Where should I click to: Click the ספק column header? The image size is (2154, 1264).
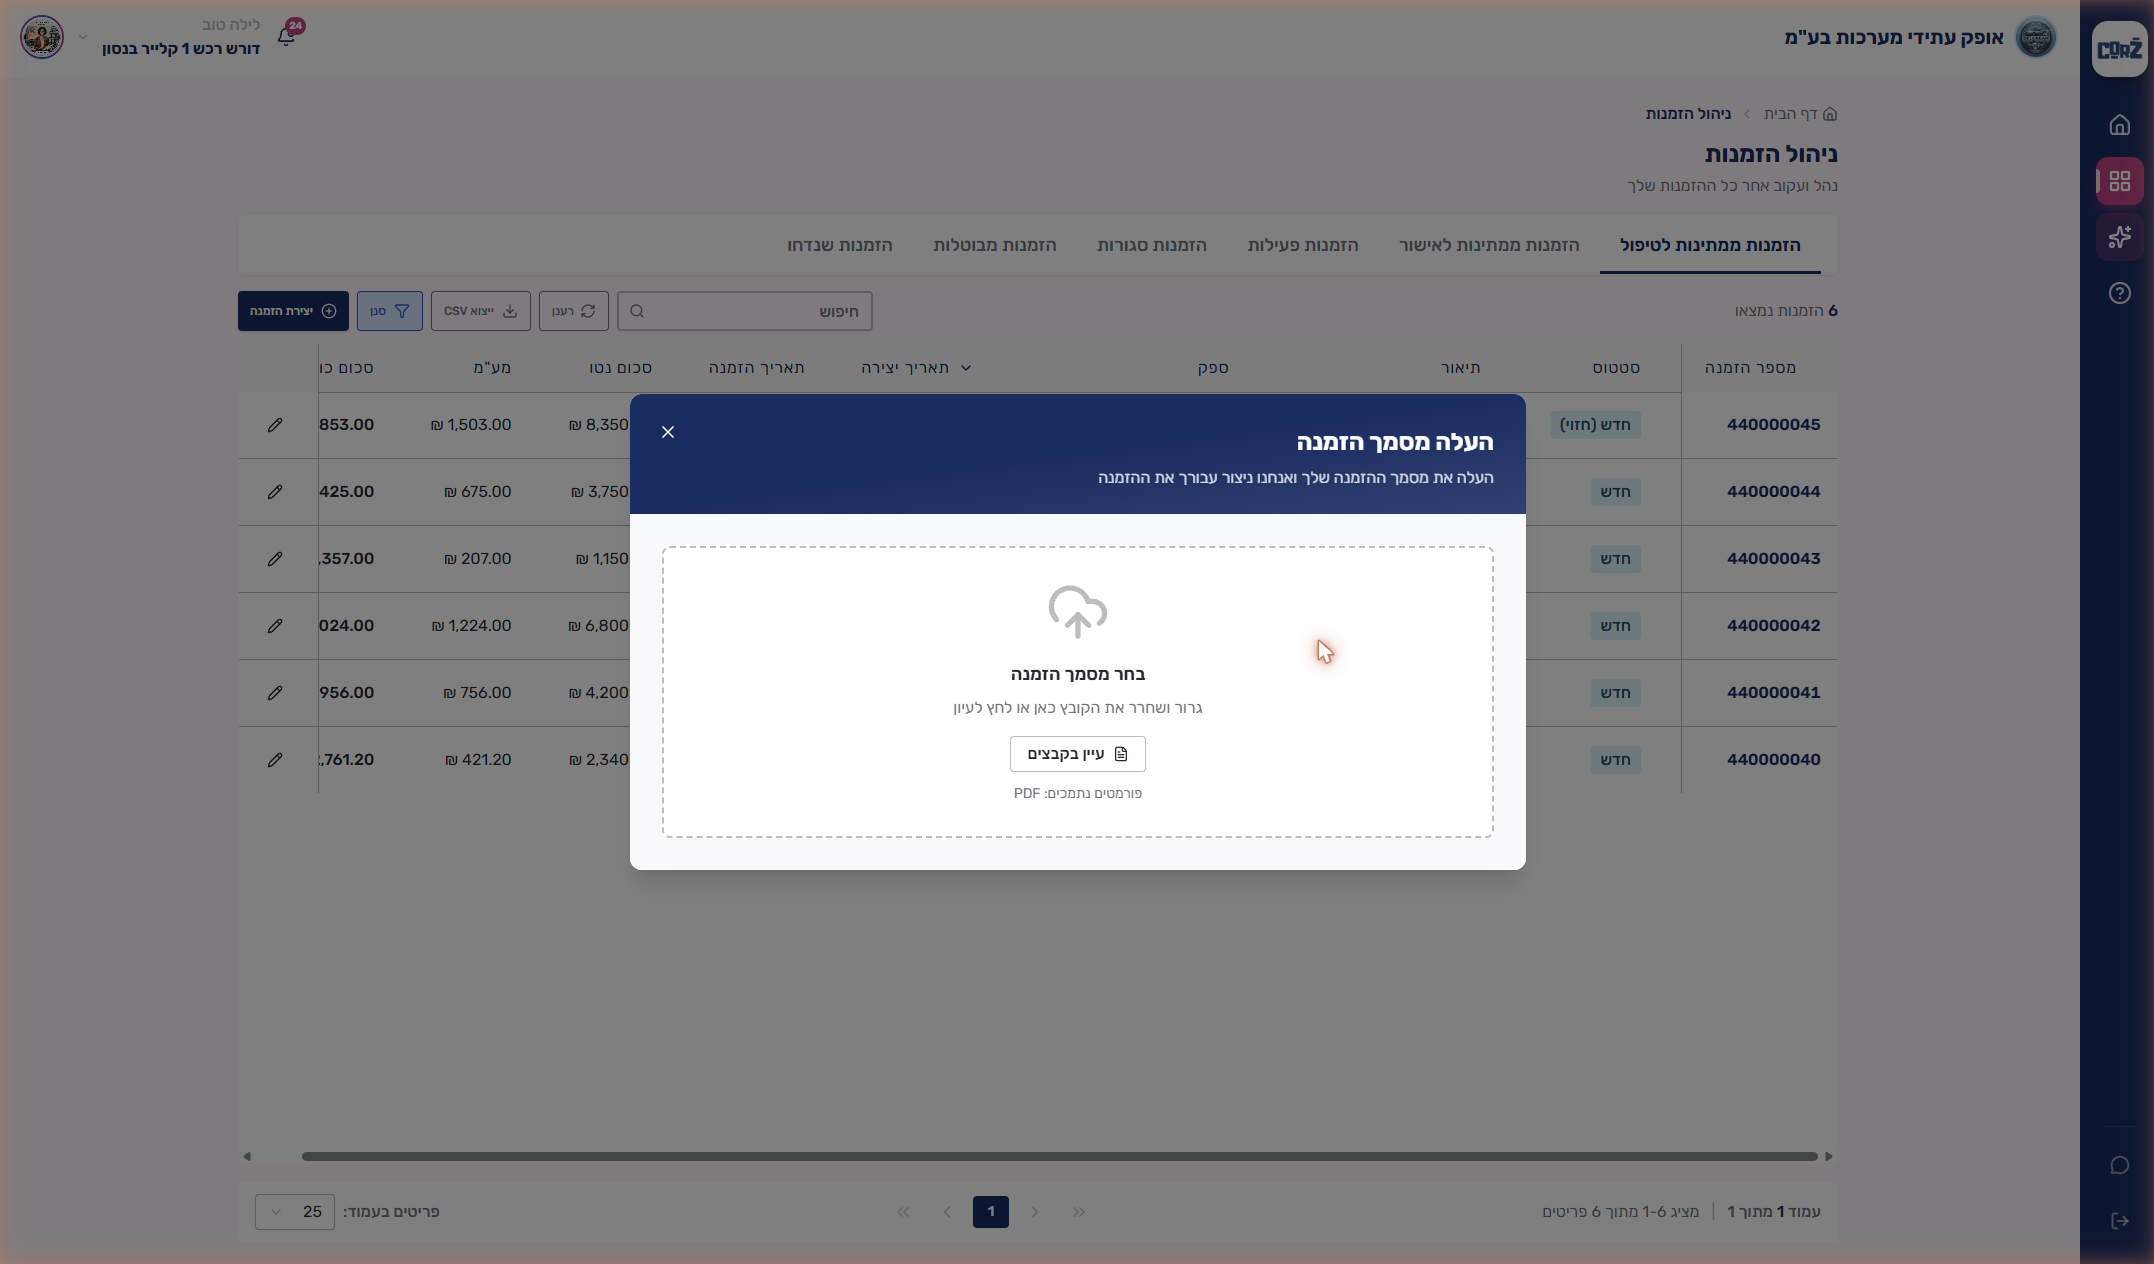(x=1213, y=368)
